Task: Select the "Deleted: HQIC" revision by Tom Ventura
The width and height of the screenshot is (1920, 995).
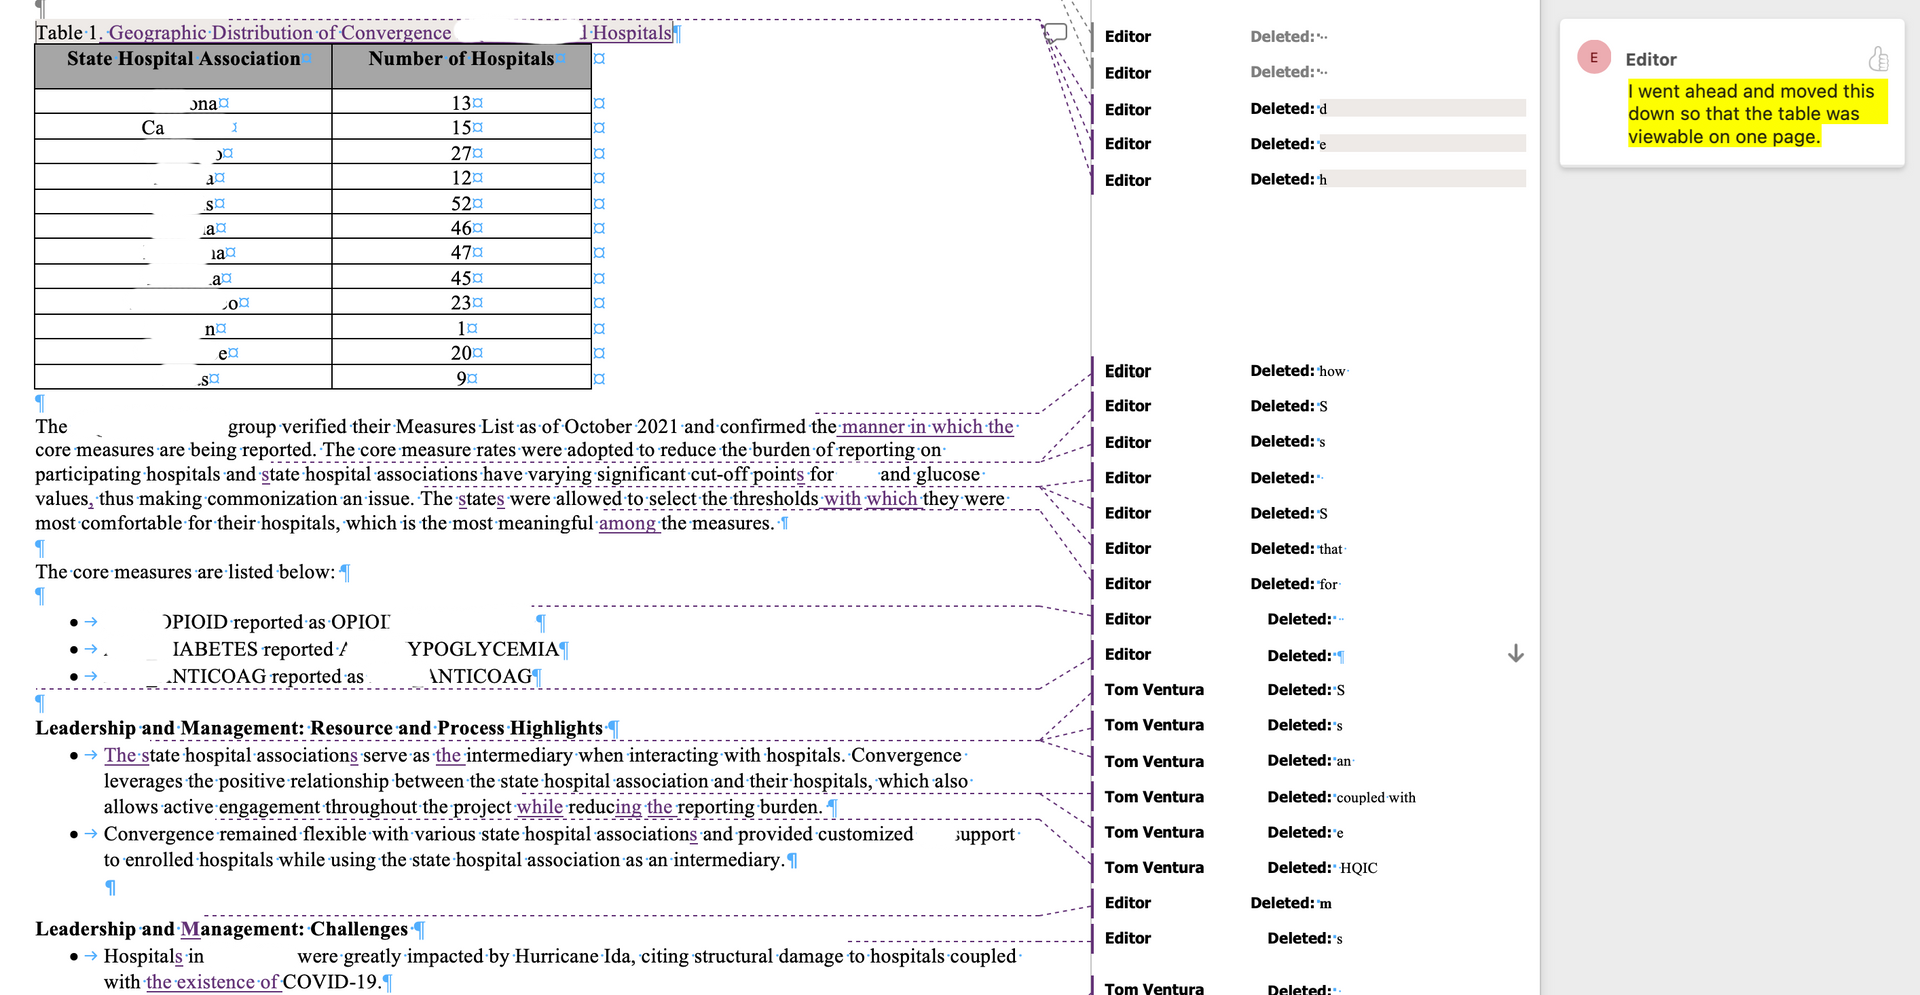Action: coord(1322,868)
